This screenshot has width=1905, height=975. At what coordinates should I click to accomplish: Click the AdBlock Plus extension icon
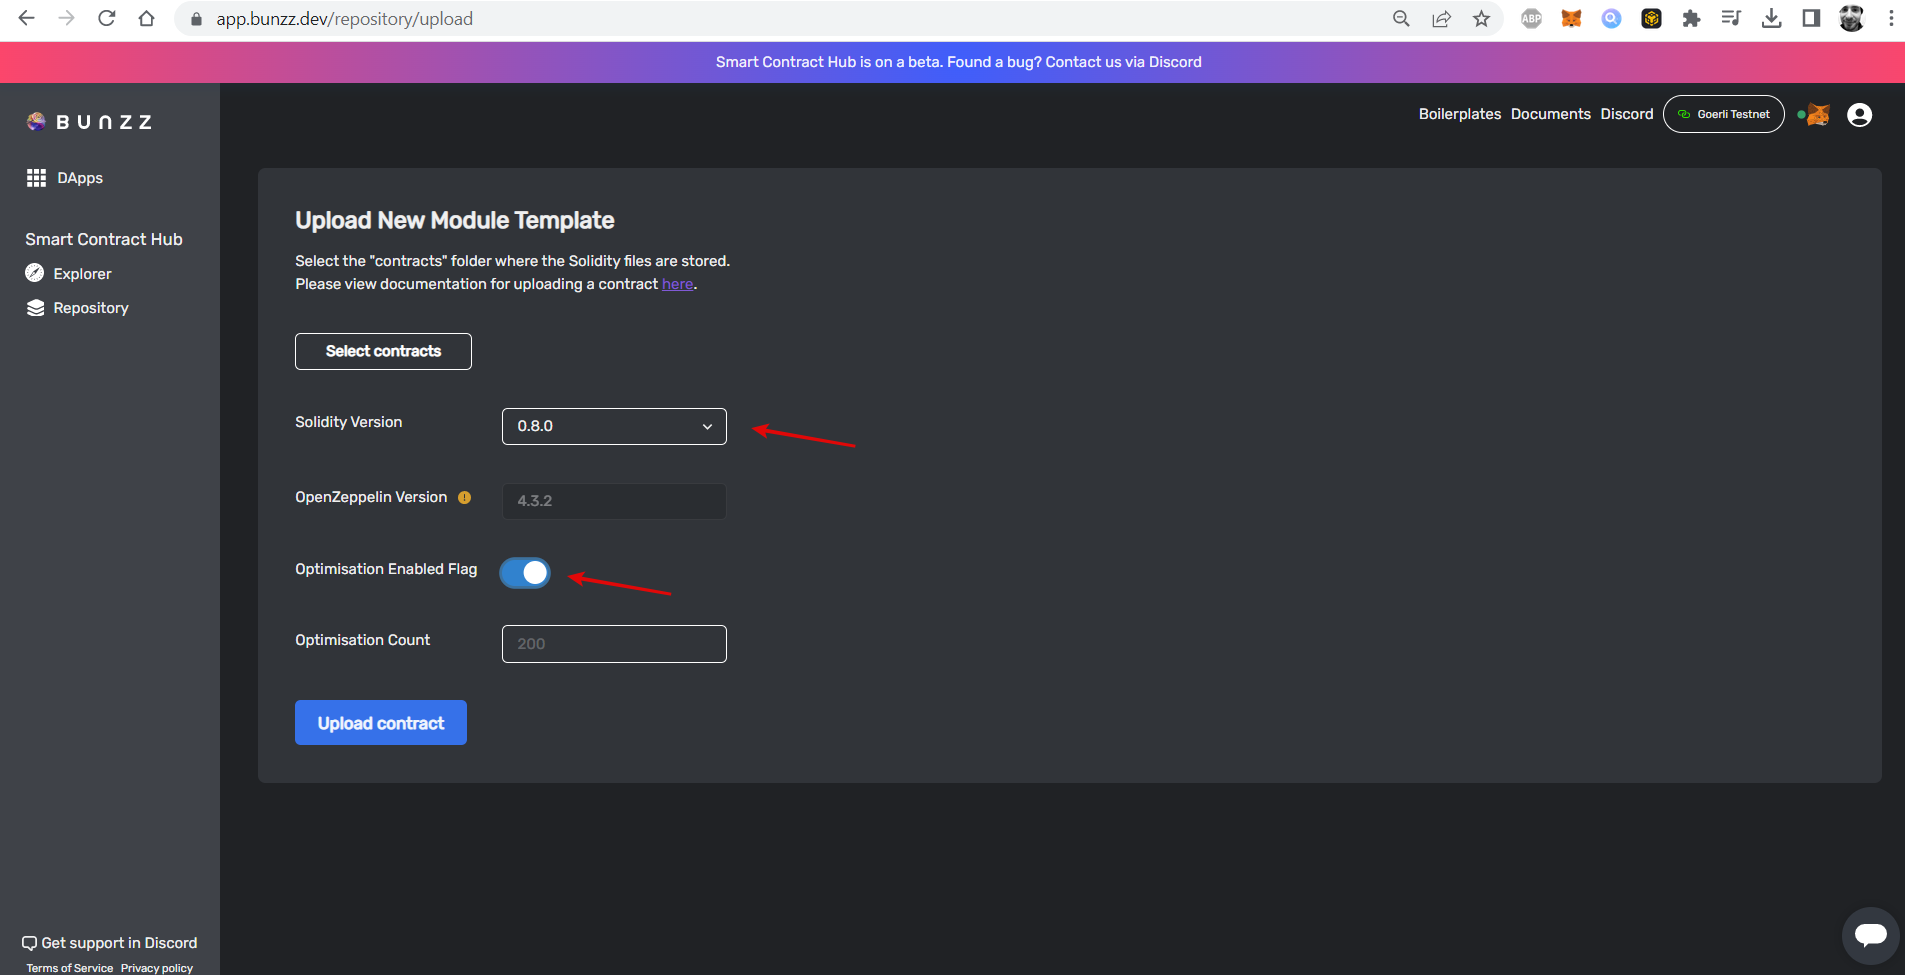coord(1531,18)
